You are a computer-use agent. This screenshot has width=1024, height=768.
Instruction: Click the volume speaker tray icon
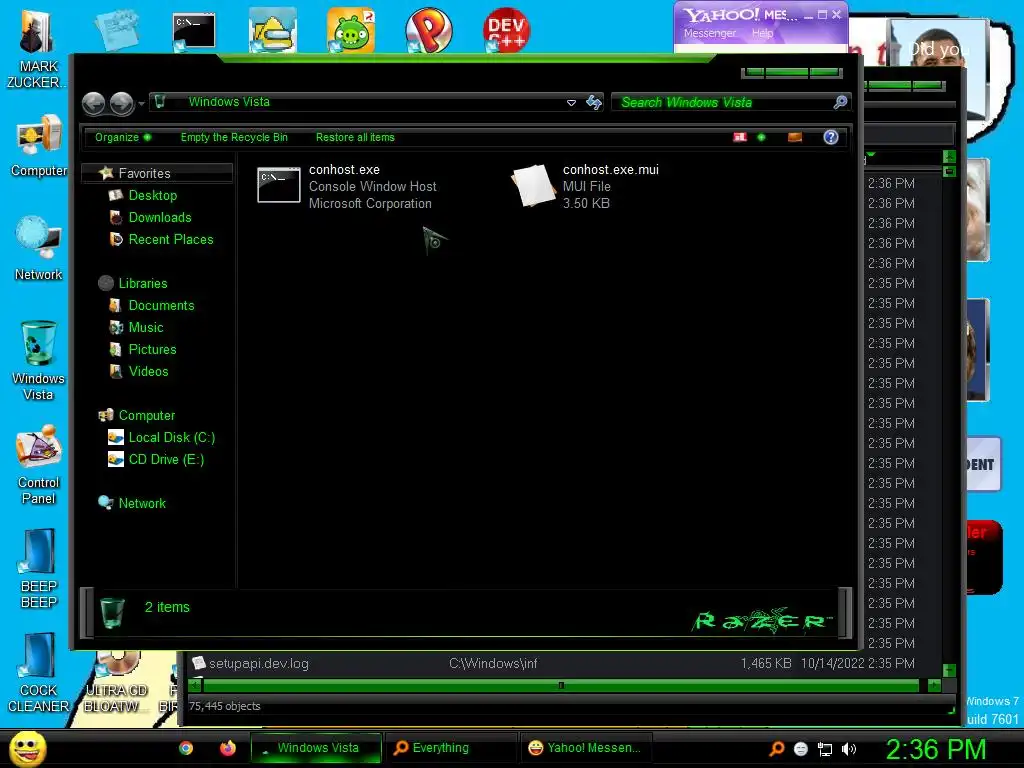pos(849,749)
